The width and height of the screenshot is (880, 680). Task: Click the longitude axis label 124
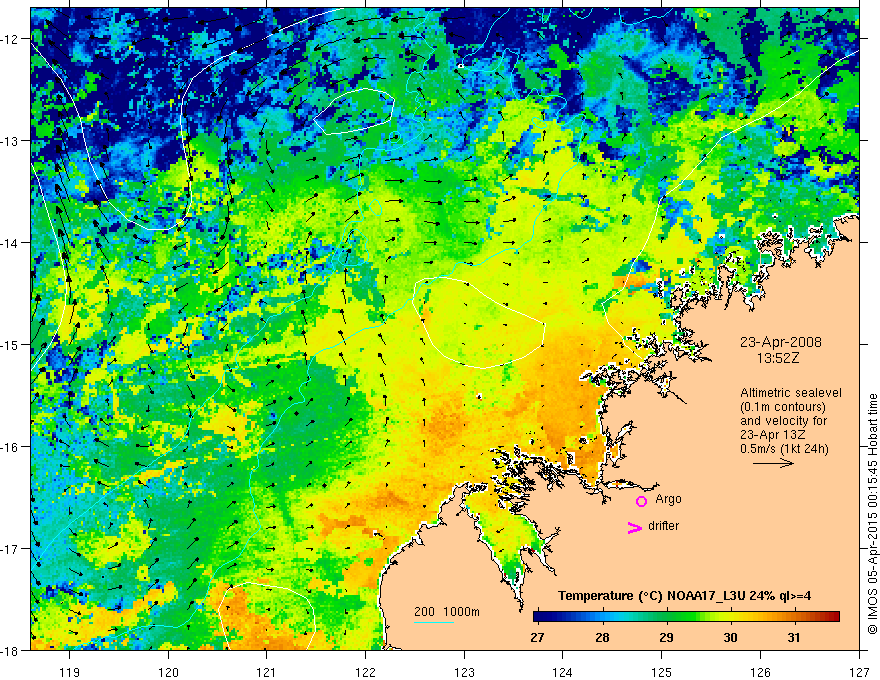click(562, 672)
